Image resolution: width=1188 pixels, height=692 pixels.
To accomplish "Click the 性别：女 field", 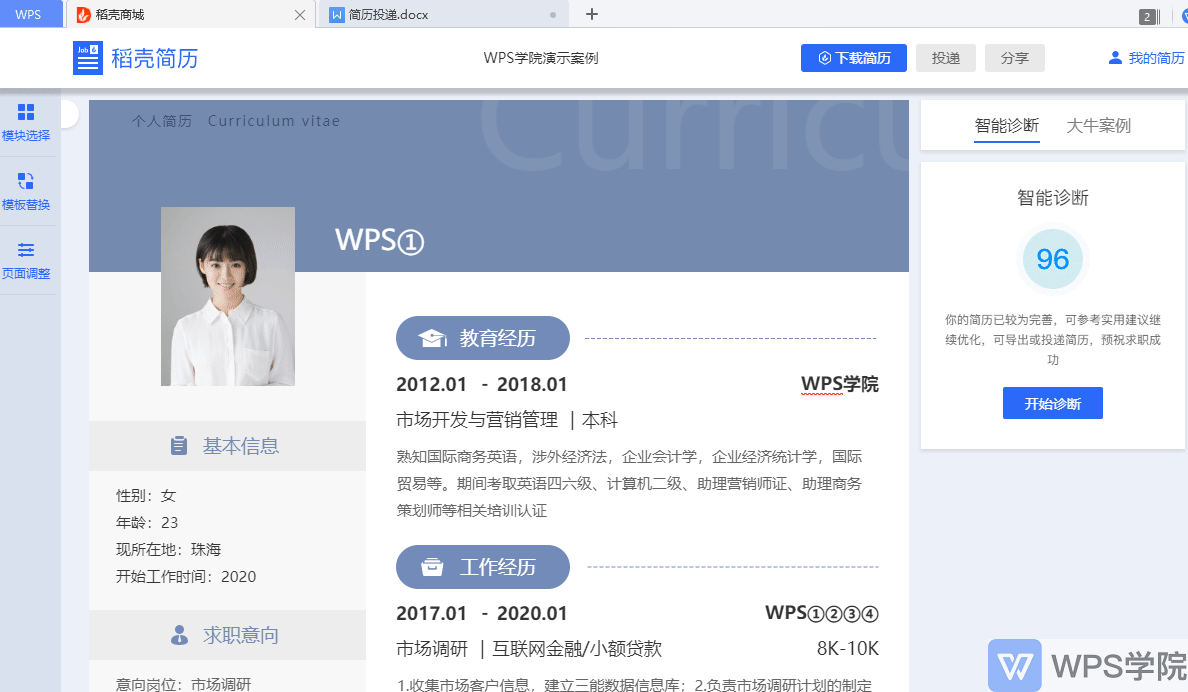I will 145,496.
